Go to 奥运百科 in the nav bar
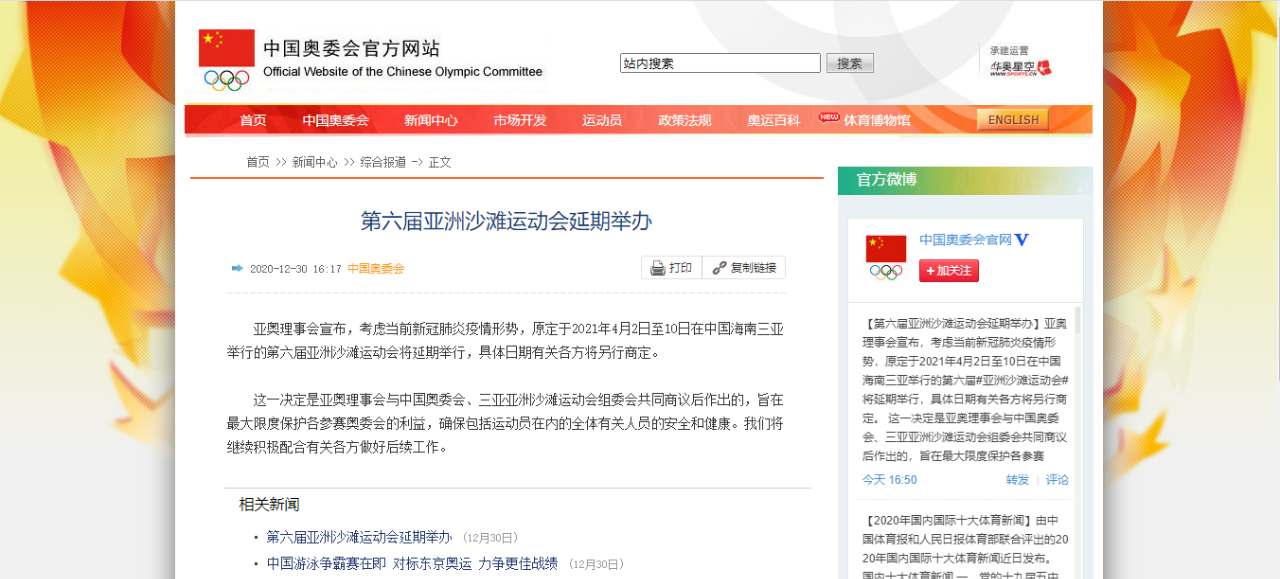The image size is (1280, 579). click(773, 120)
